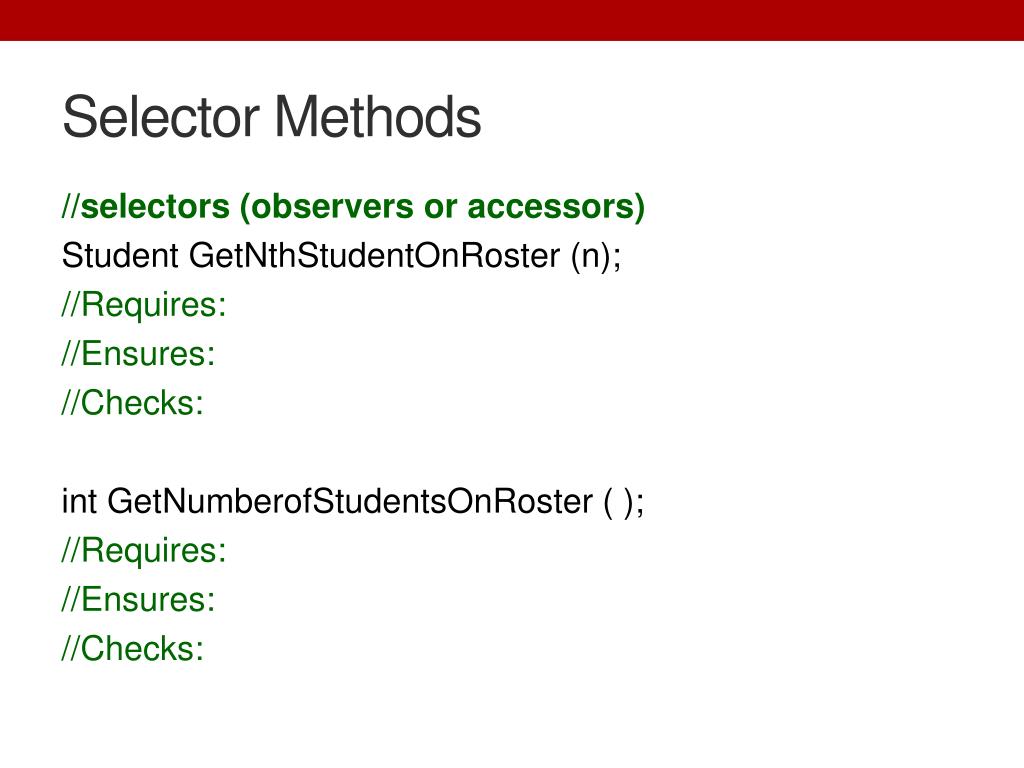This screenshot has width=1024, height=768.
Task: Click the Checks comment for GetNthStudentOnRoster
Action: tap(133, 403)
